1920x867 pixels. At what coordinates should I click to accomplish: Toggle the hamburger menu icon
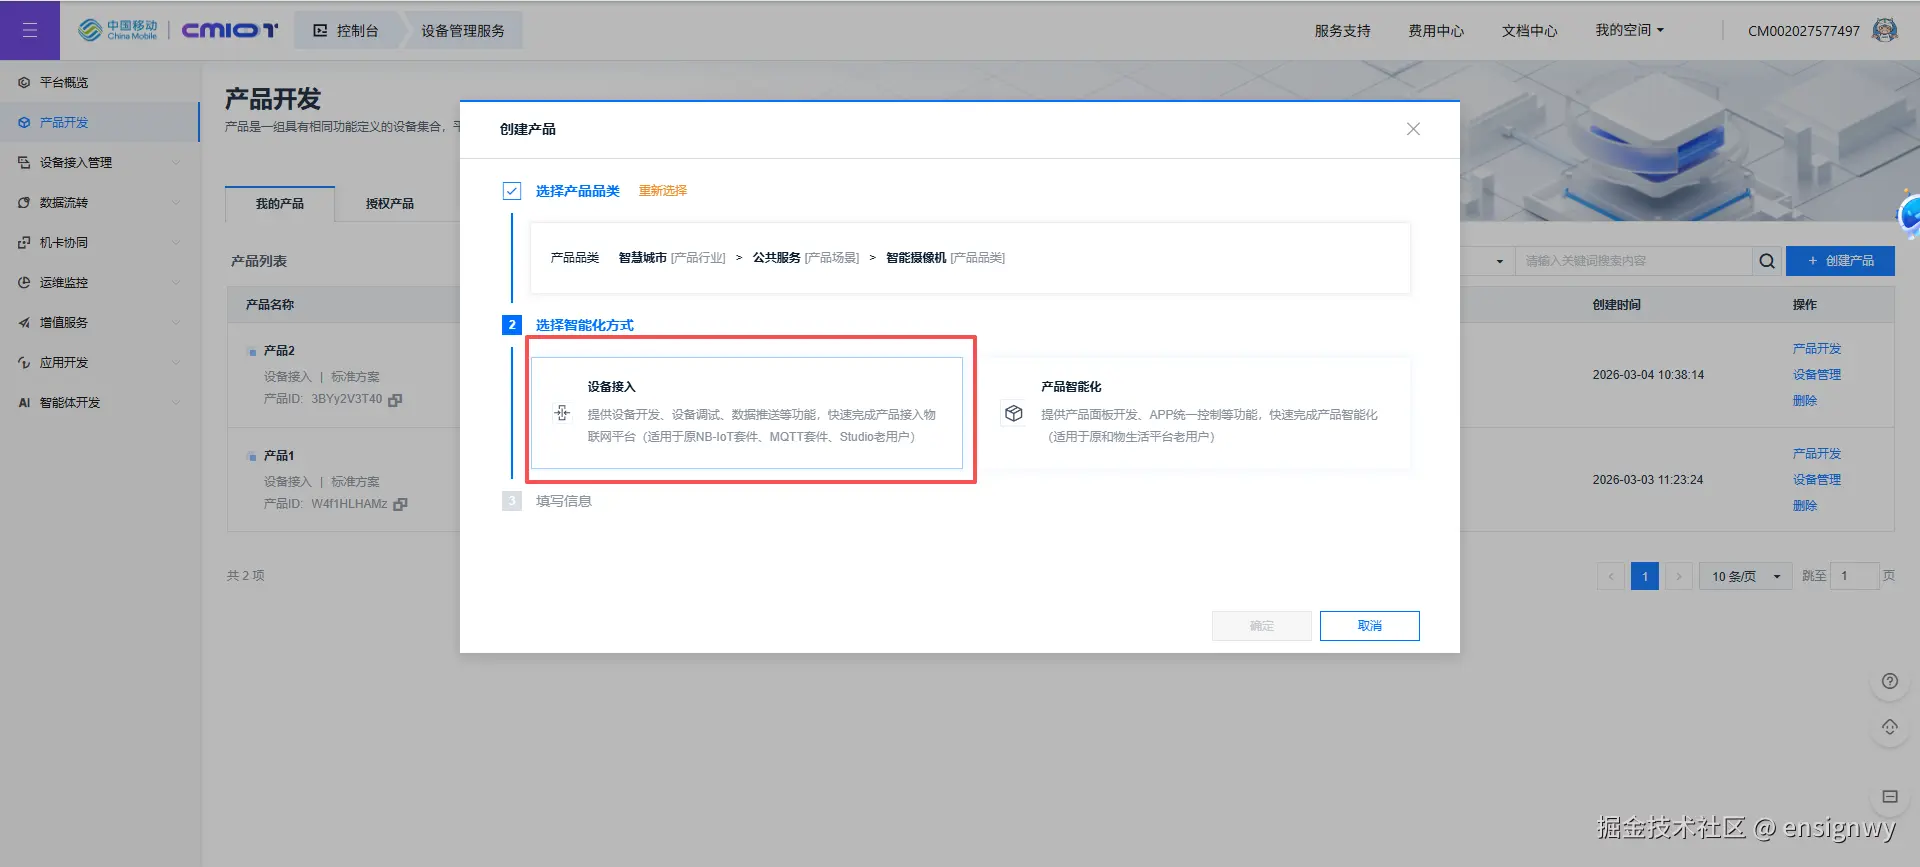click(30, 30)
